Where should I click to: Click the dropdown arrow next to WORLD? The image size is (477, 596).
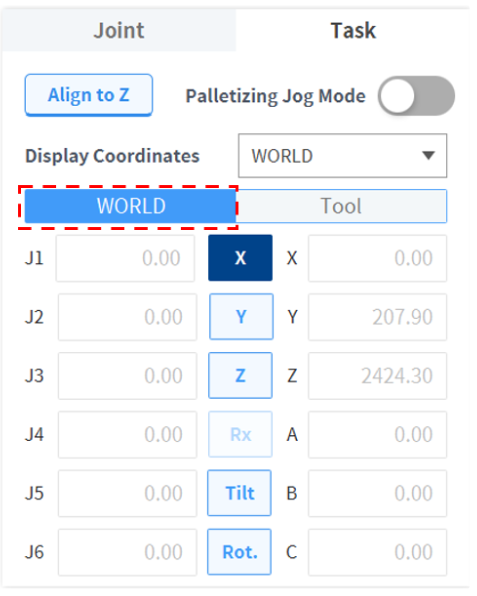(x=428, y=155)
